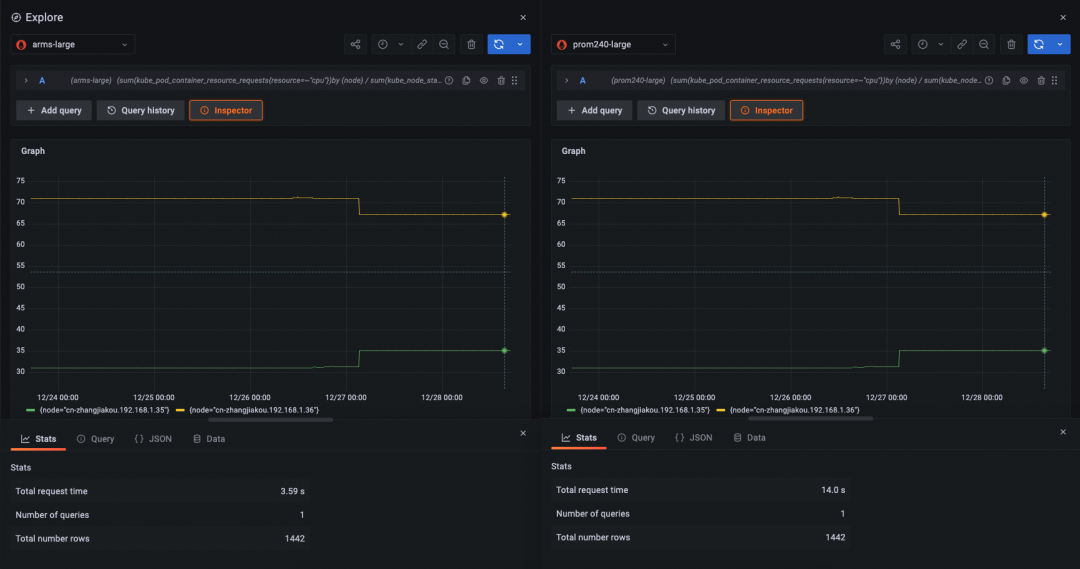
Task: Open Query history in the right pane
Action: coord(680,110)
